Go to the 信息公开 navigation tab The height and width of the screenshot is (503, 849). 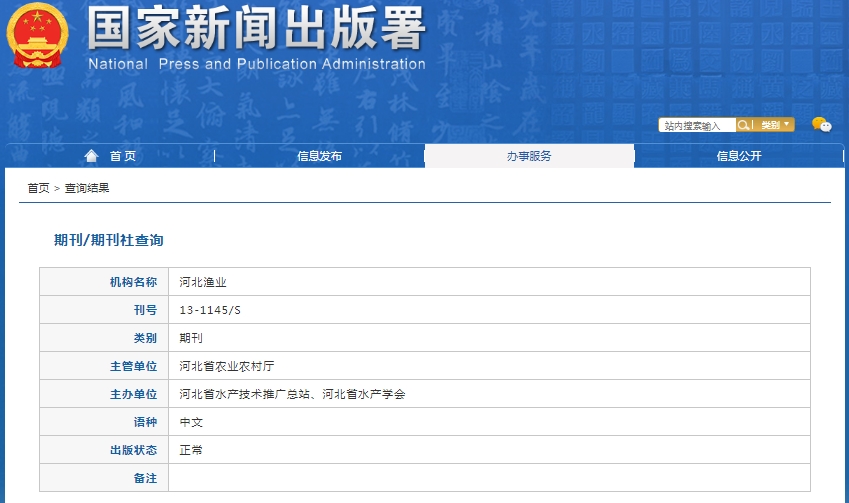click(739, 156)
